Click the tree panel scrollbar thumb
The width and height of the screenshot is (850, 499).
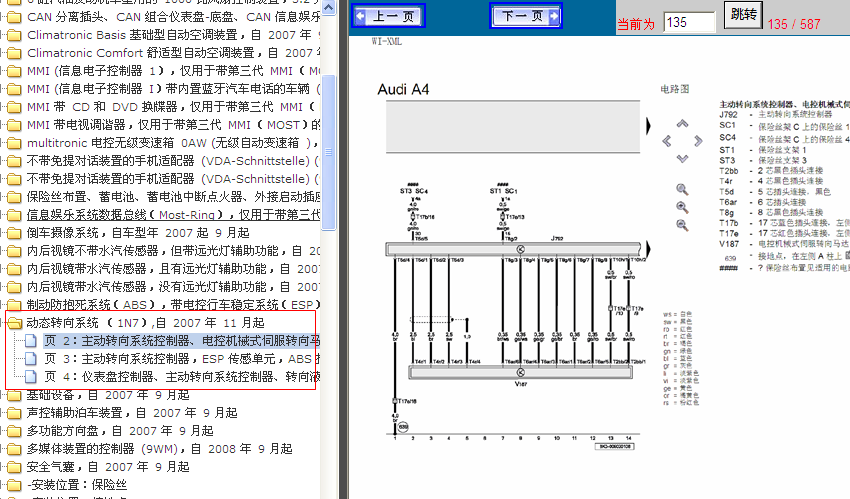tap(329, 152)
